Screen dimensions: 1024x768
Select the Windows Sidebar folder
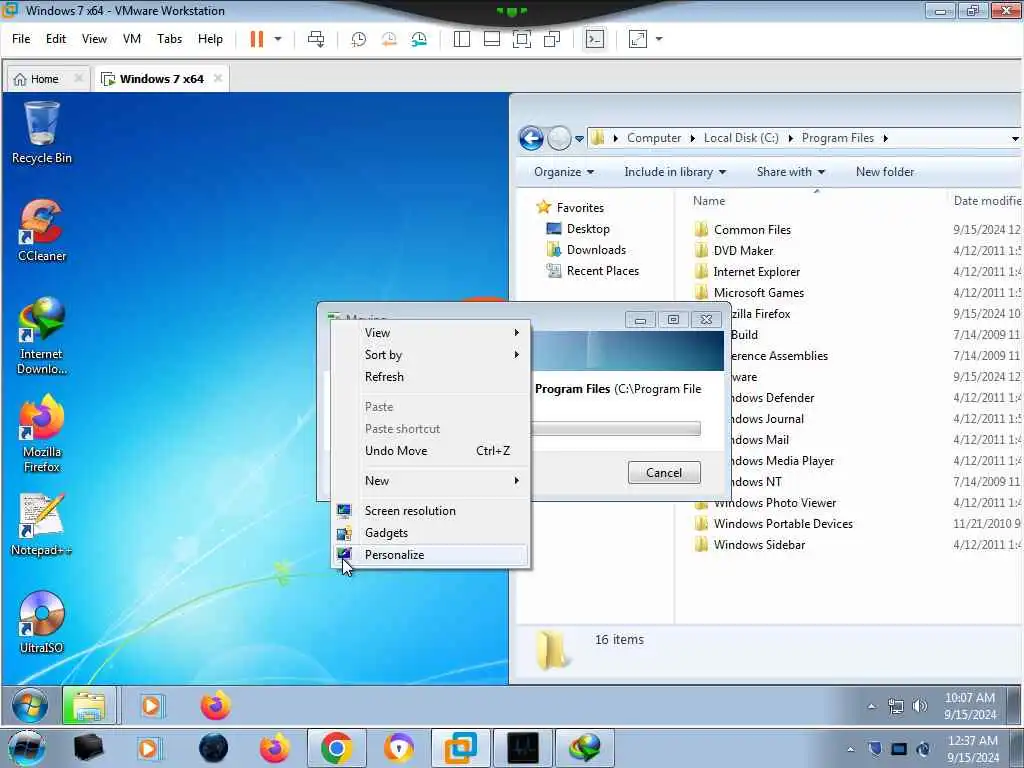[759, 544]
